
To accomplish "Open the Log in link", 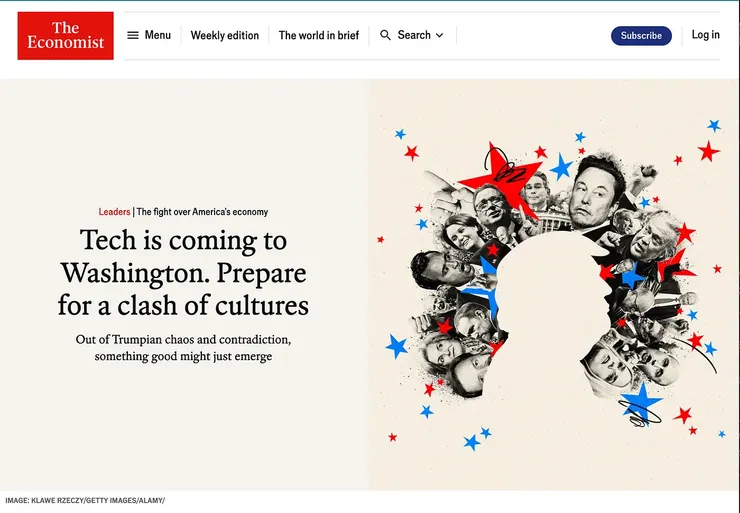I will [705, 35].
